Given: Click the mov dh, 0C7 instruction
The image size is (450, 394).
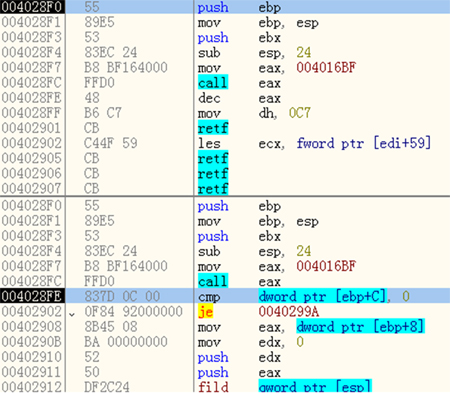Looking at the screenshot, I should (254, 113).
